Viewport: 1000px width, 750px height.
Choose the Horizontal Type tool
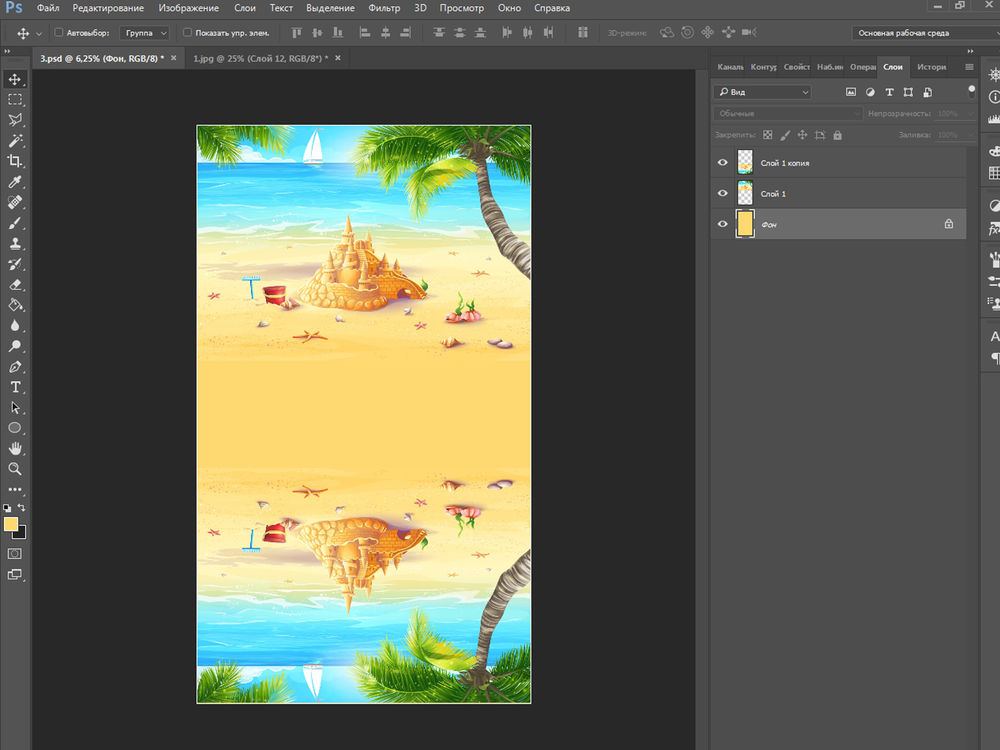[15, 387]
